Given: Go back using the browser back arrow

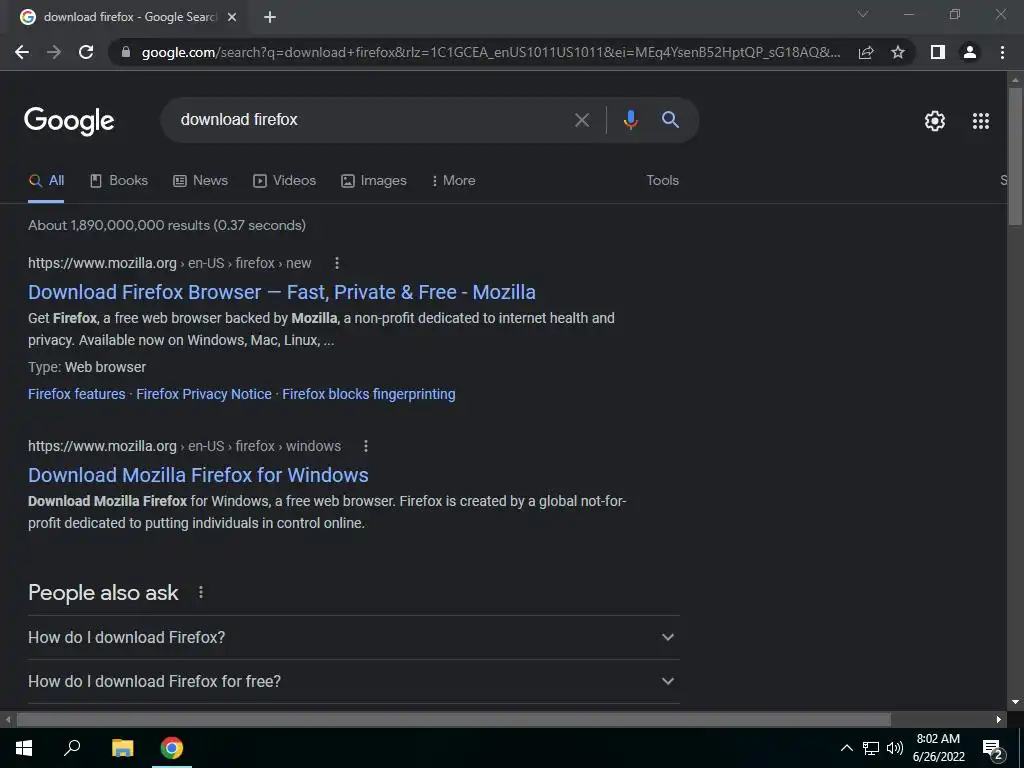Looking at the screenshot, I should (22, 52).
